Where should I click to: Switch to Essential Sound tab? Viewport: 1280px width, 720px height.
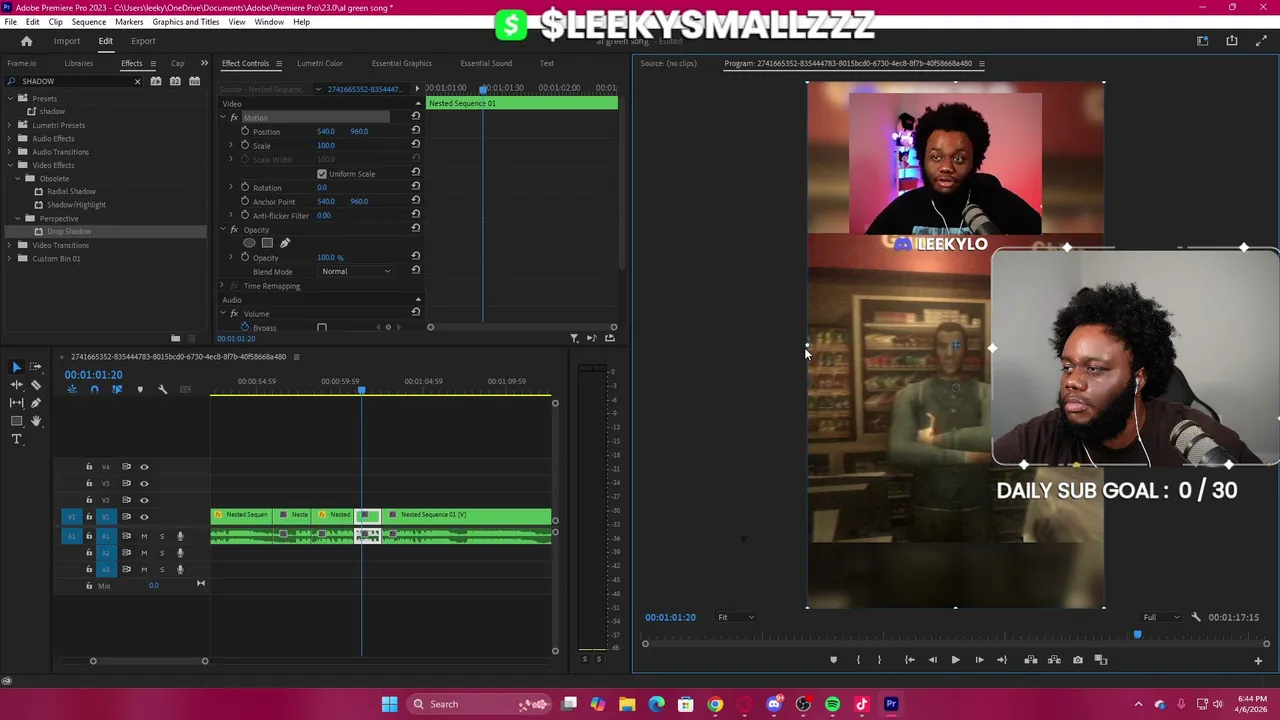tap(486, 64)
